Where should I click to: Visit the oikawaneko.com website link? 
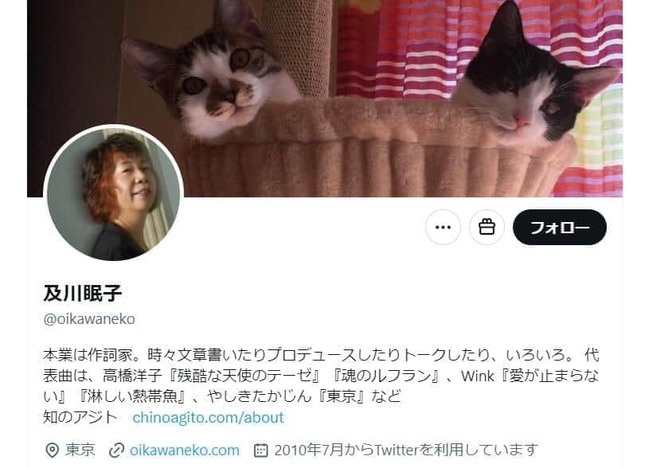184,450
